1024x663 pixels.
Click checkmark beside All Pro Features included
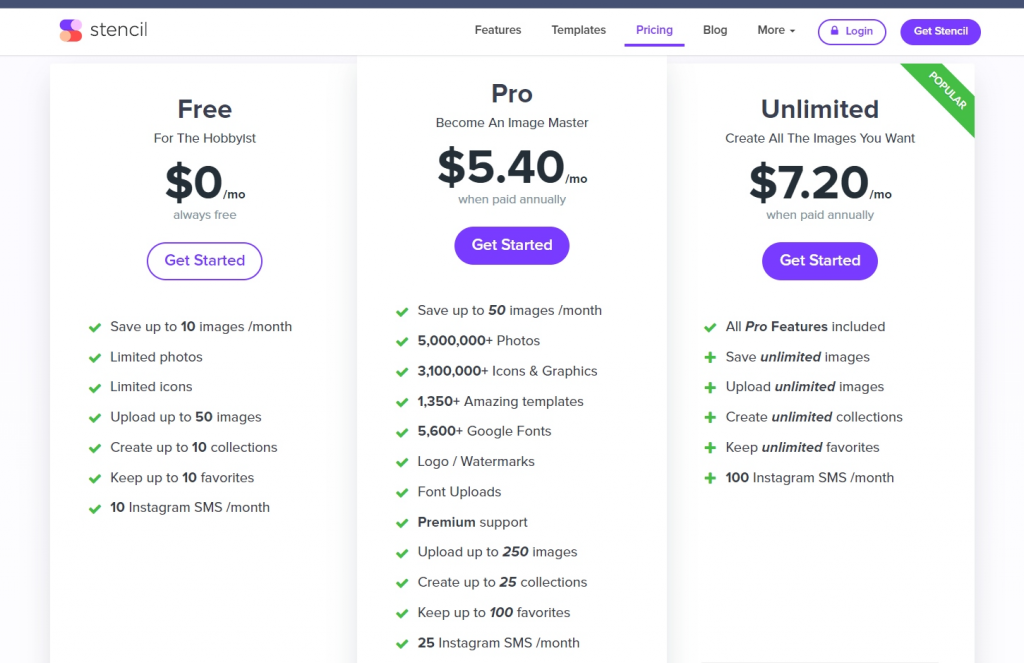click(710, 327)
